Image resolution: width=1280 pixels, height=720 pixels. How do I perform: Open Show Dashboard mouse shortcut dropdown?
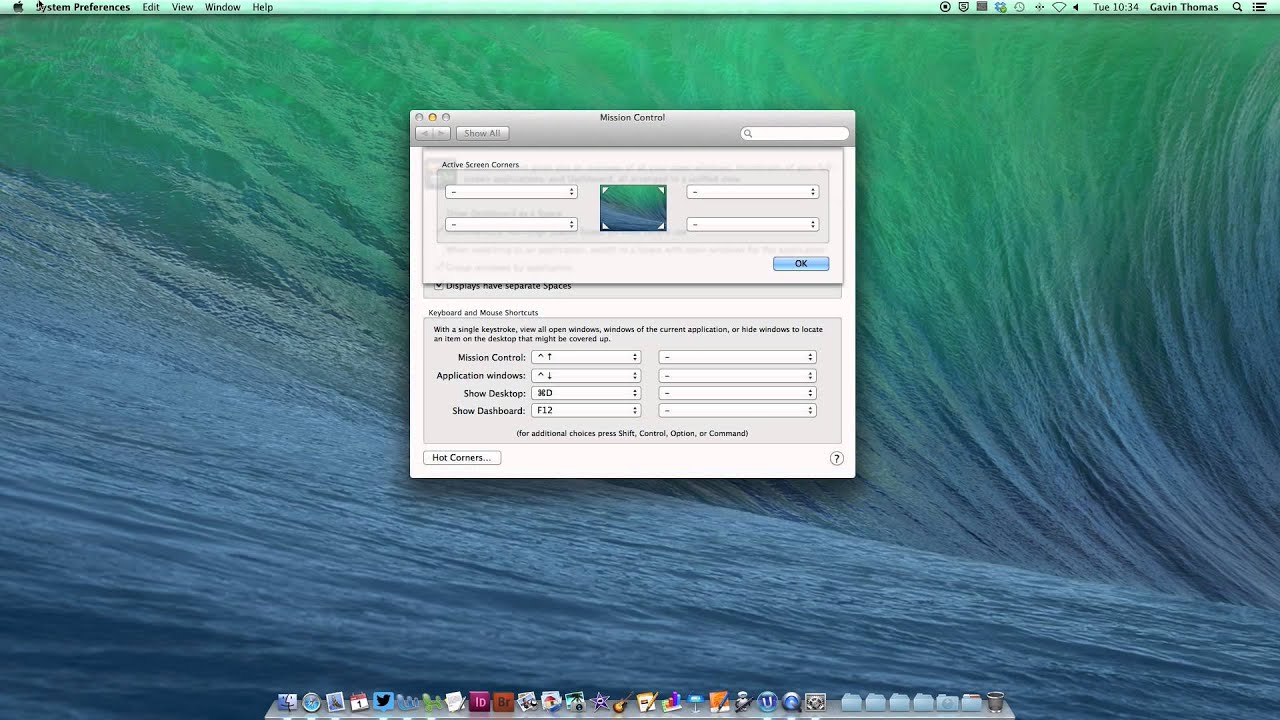pyautogui.click(x=738, y=410)
